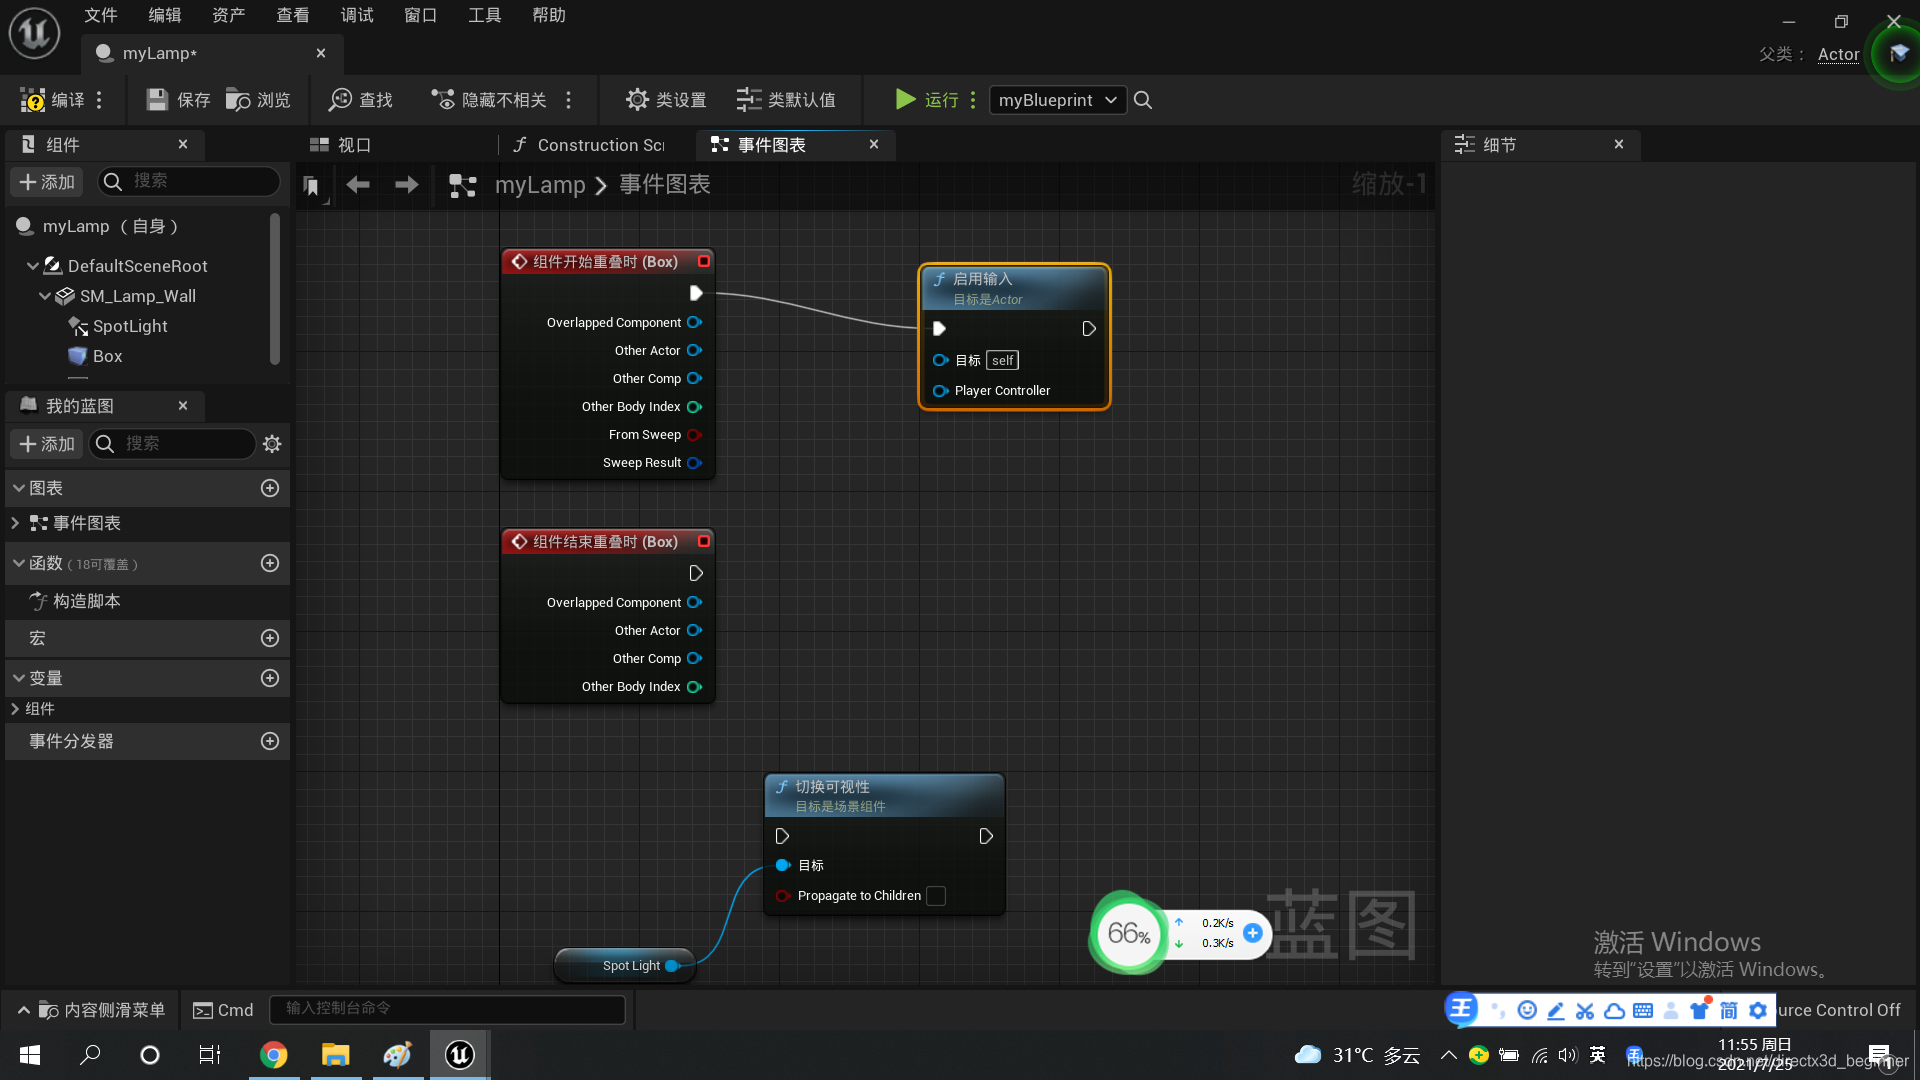Open Class Defaults (类默认值) icon

pos(748,100)
